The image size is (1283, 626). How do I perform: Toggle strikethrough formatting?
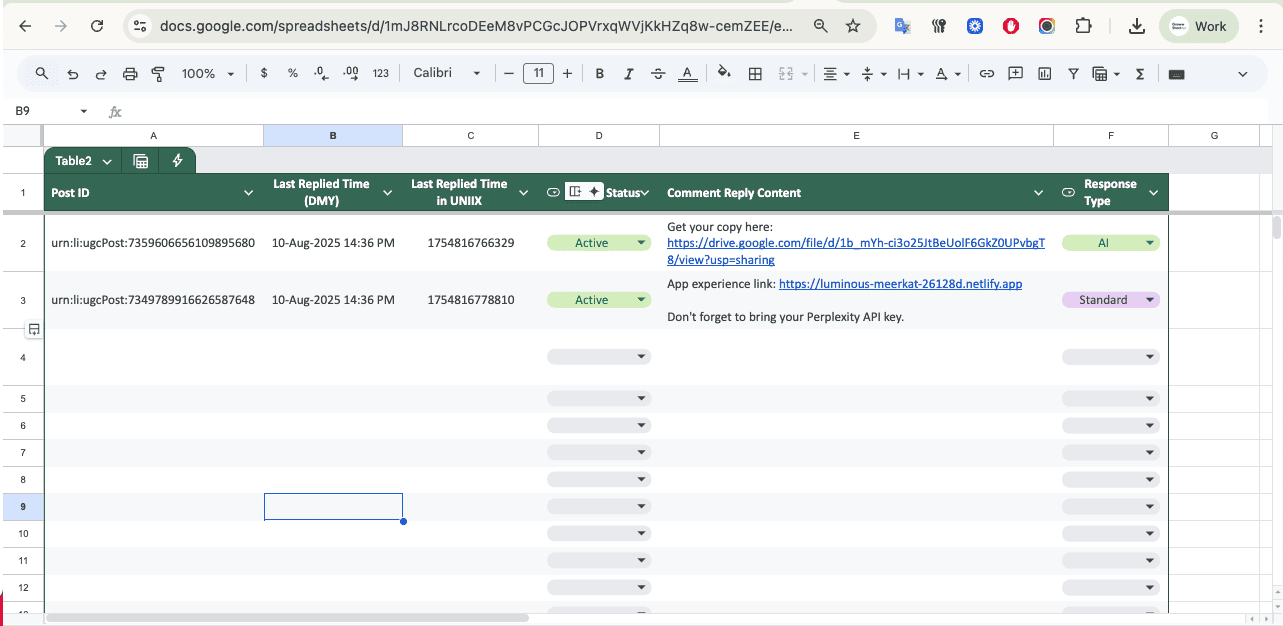658,73
